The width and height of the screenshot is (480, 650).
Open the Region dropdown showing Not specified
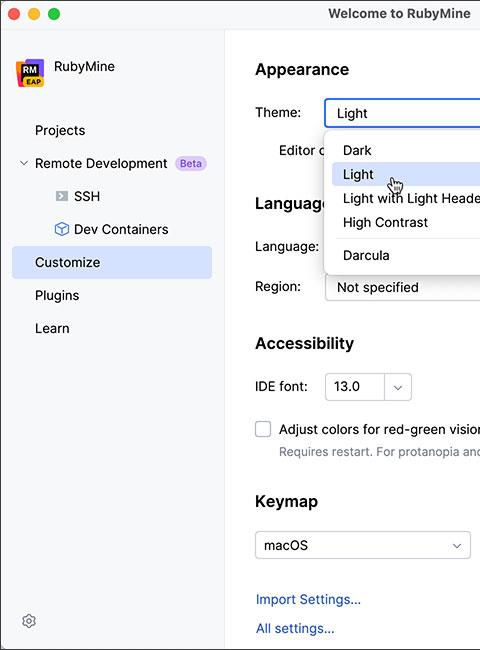click(402, 288)
